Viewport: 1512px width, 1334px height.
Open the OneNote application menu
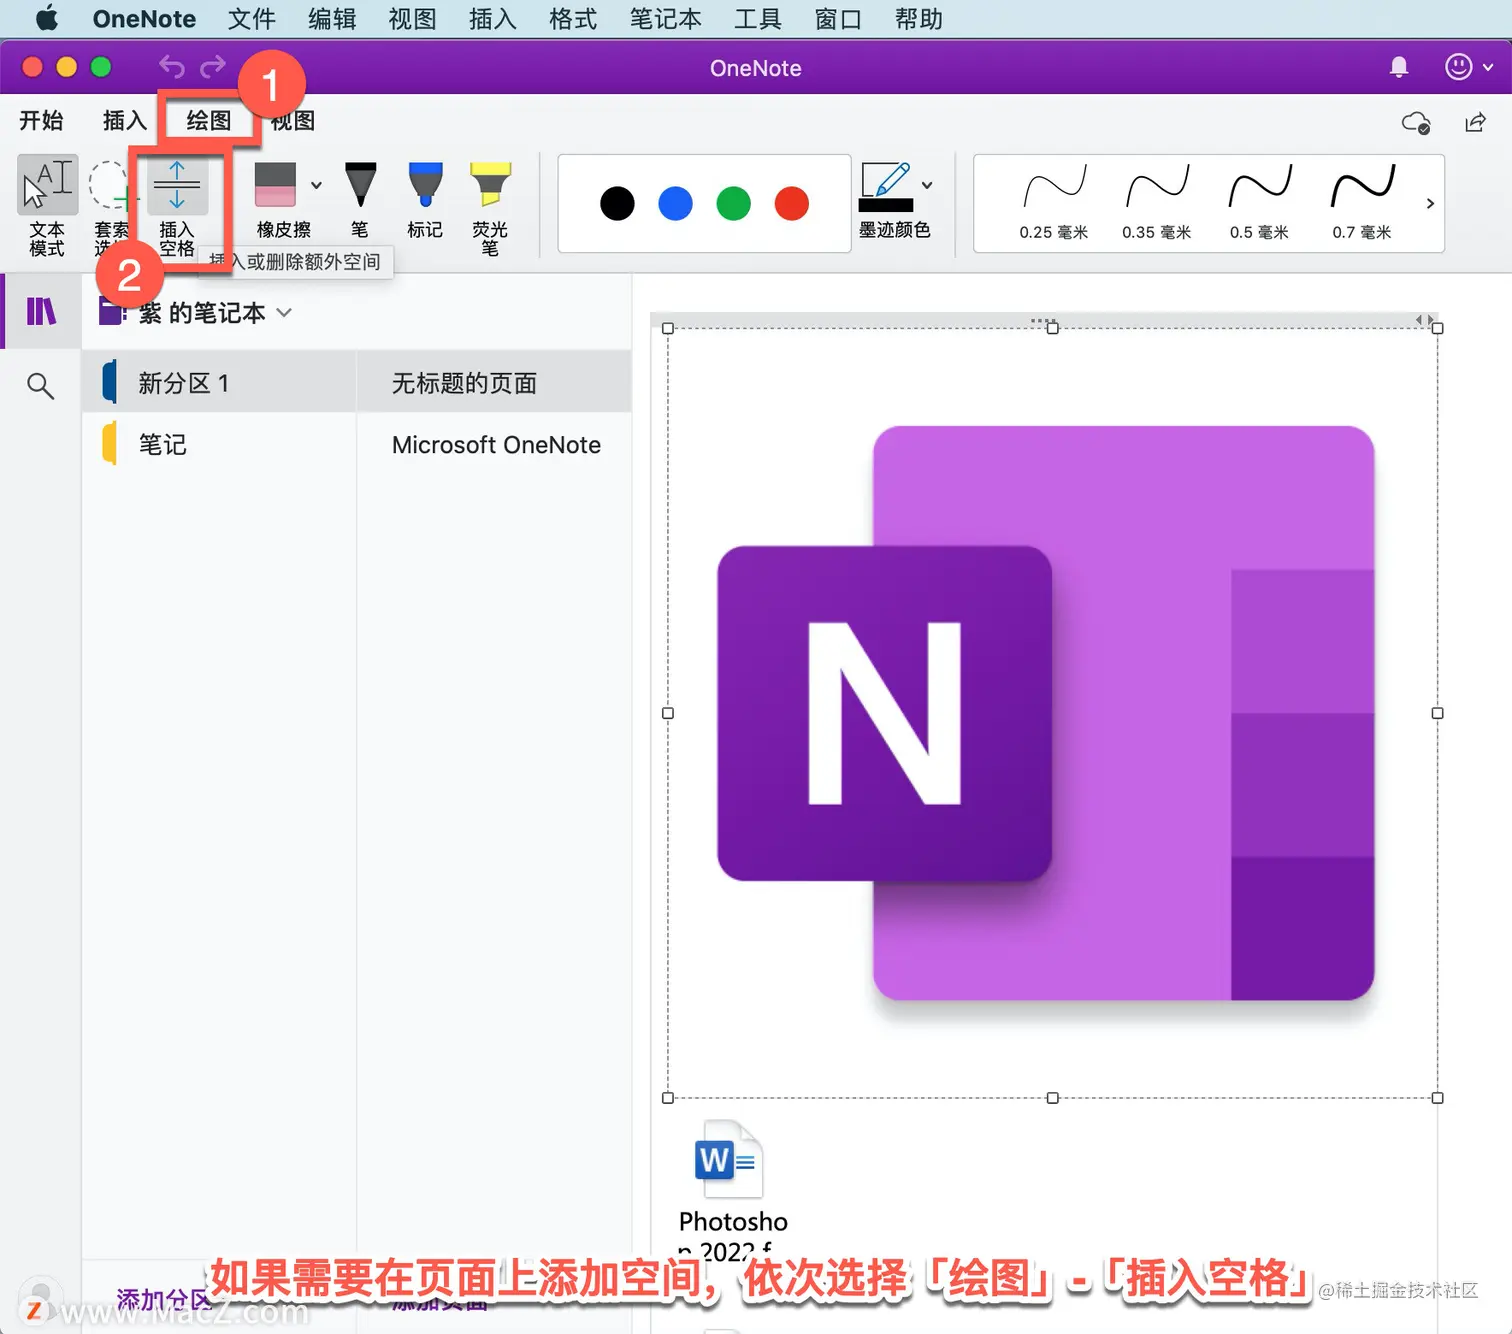point(144,19)
